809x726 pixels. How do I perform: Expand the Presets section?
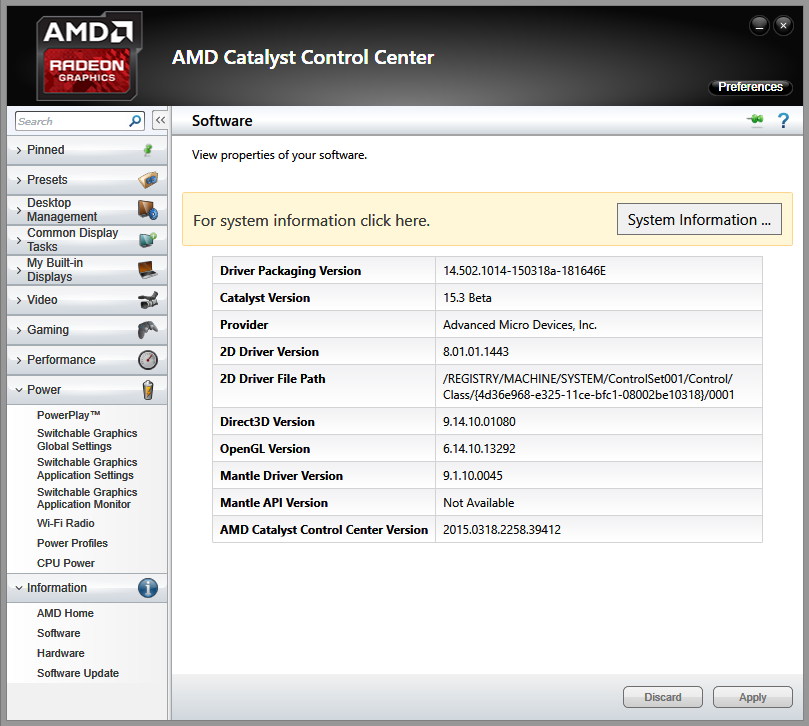tap(87, 180)
